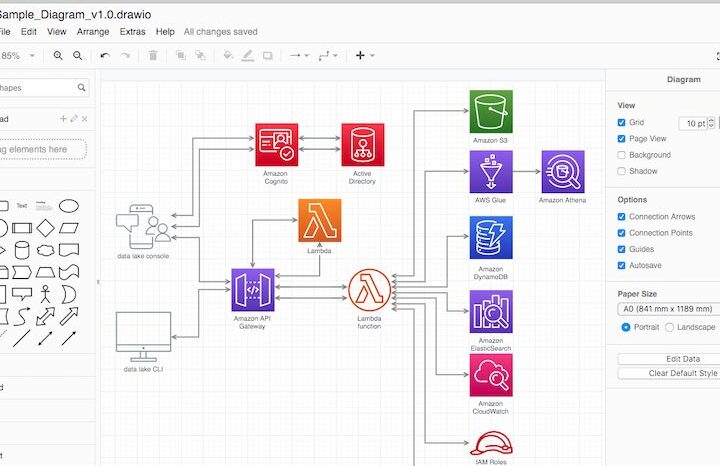Select the diamond shape in the palette

[45, 228]
